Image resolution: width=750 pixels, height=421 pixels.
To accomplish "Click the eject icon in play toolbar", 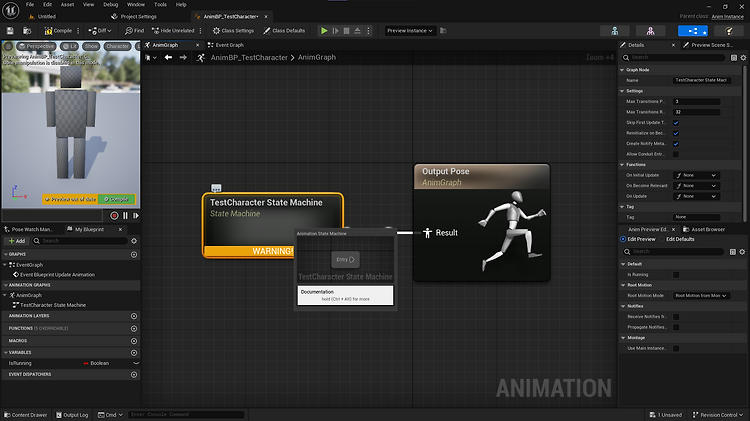I will pyautogui.click(x=357, y=31).
